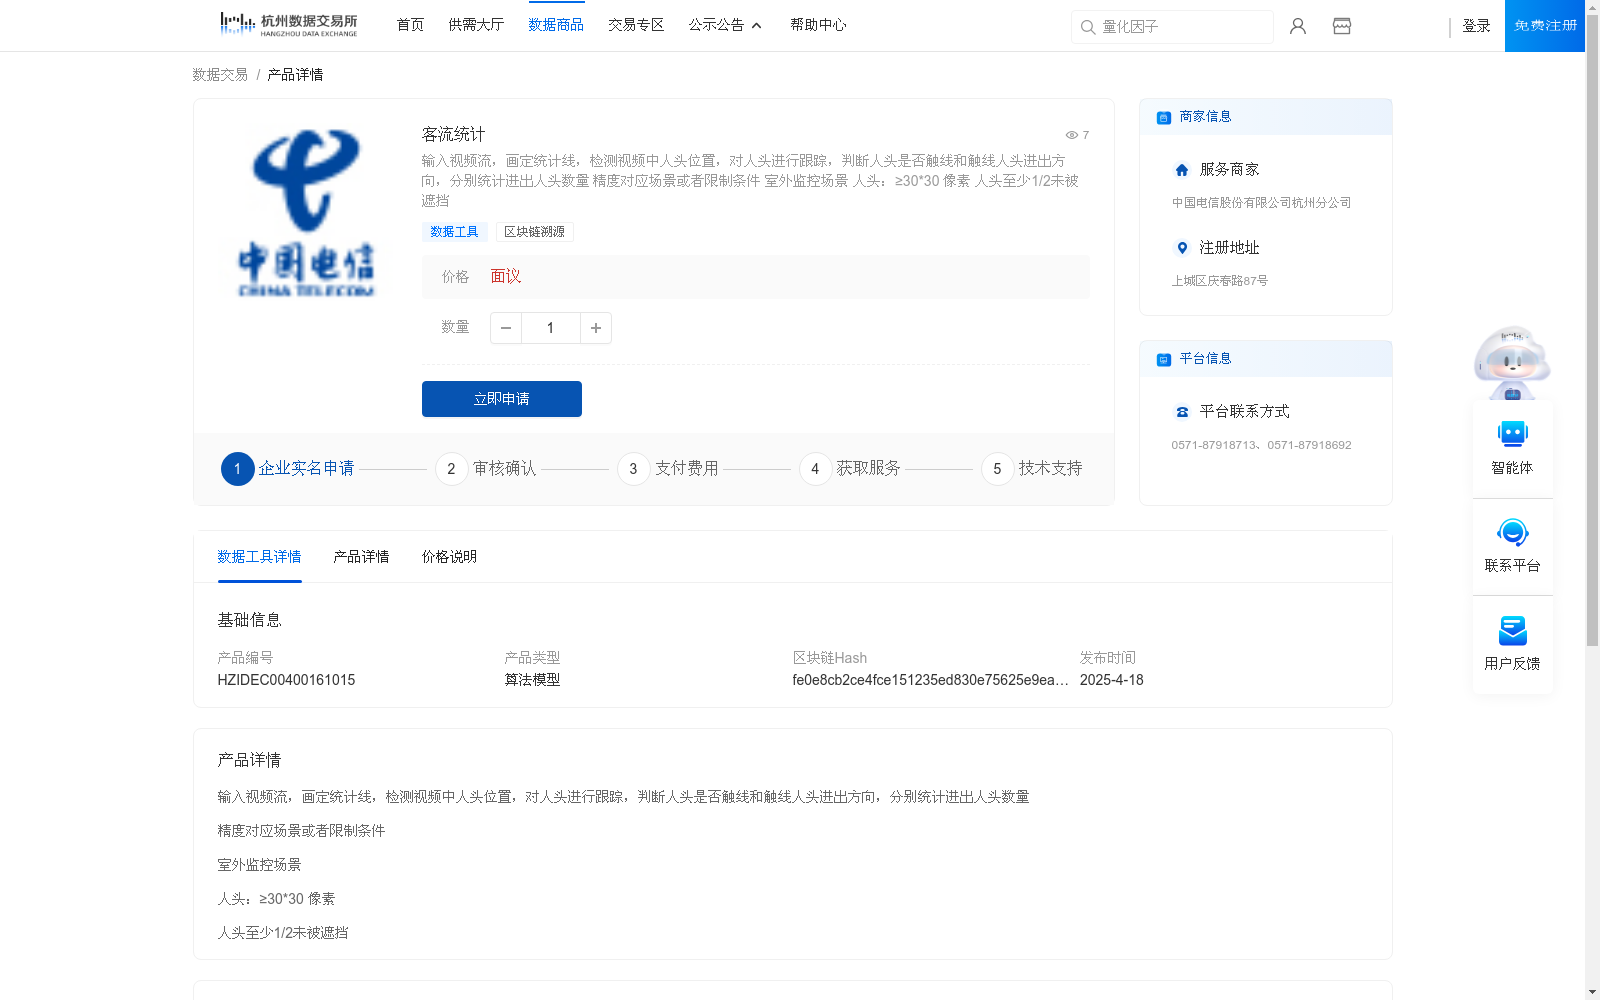The height and width of the screenshot is (1000, 1600).
Task: Click the publish date 2025-4-18
Action: (1111, 680)
